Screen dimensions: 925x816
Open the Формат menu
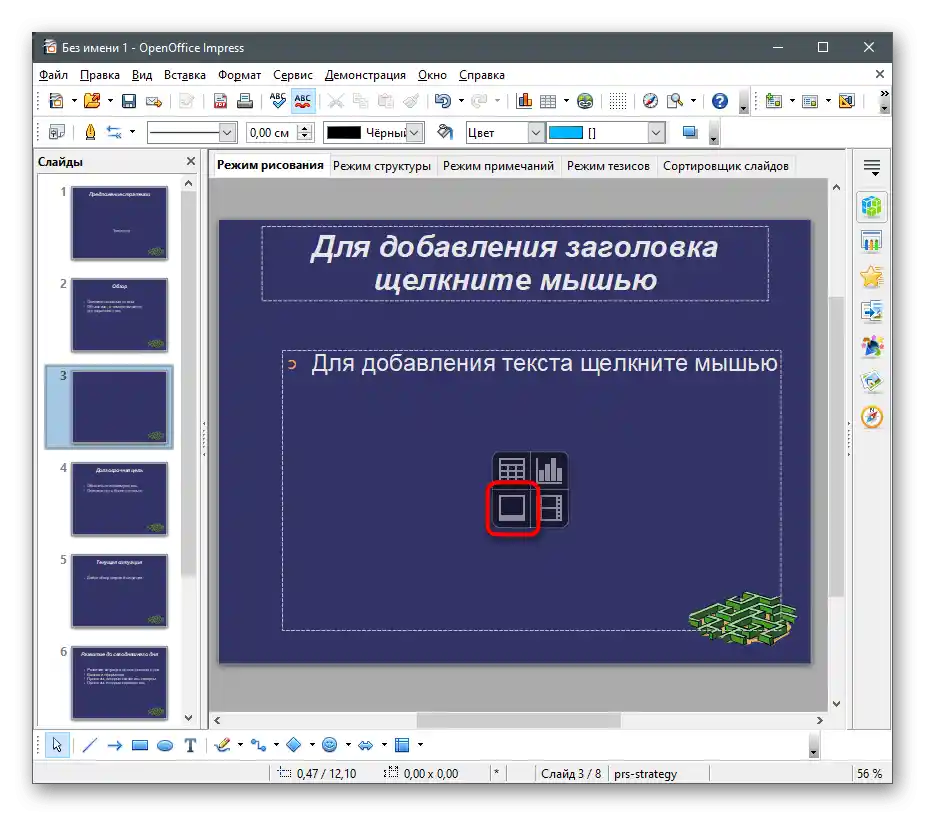(x=240, y=75)
